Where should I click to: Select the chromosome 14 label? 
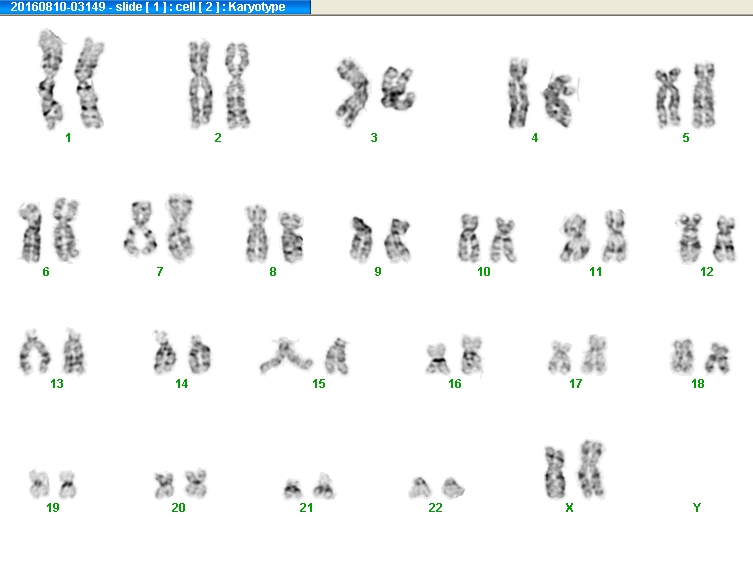point(182,384)
